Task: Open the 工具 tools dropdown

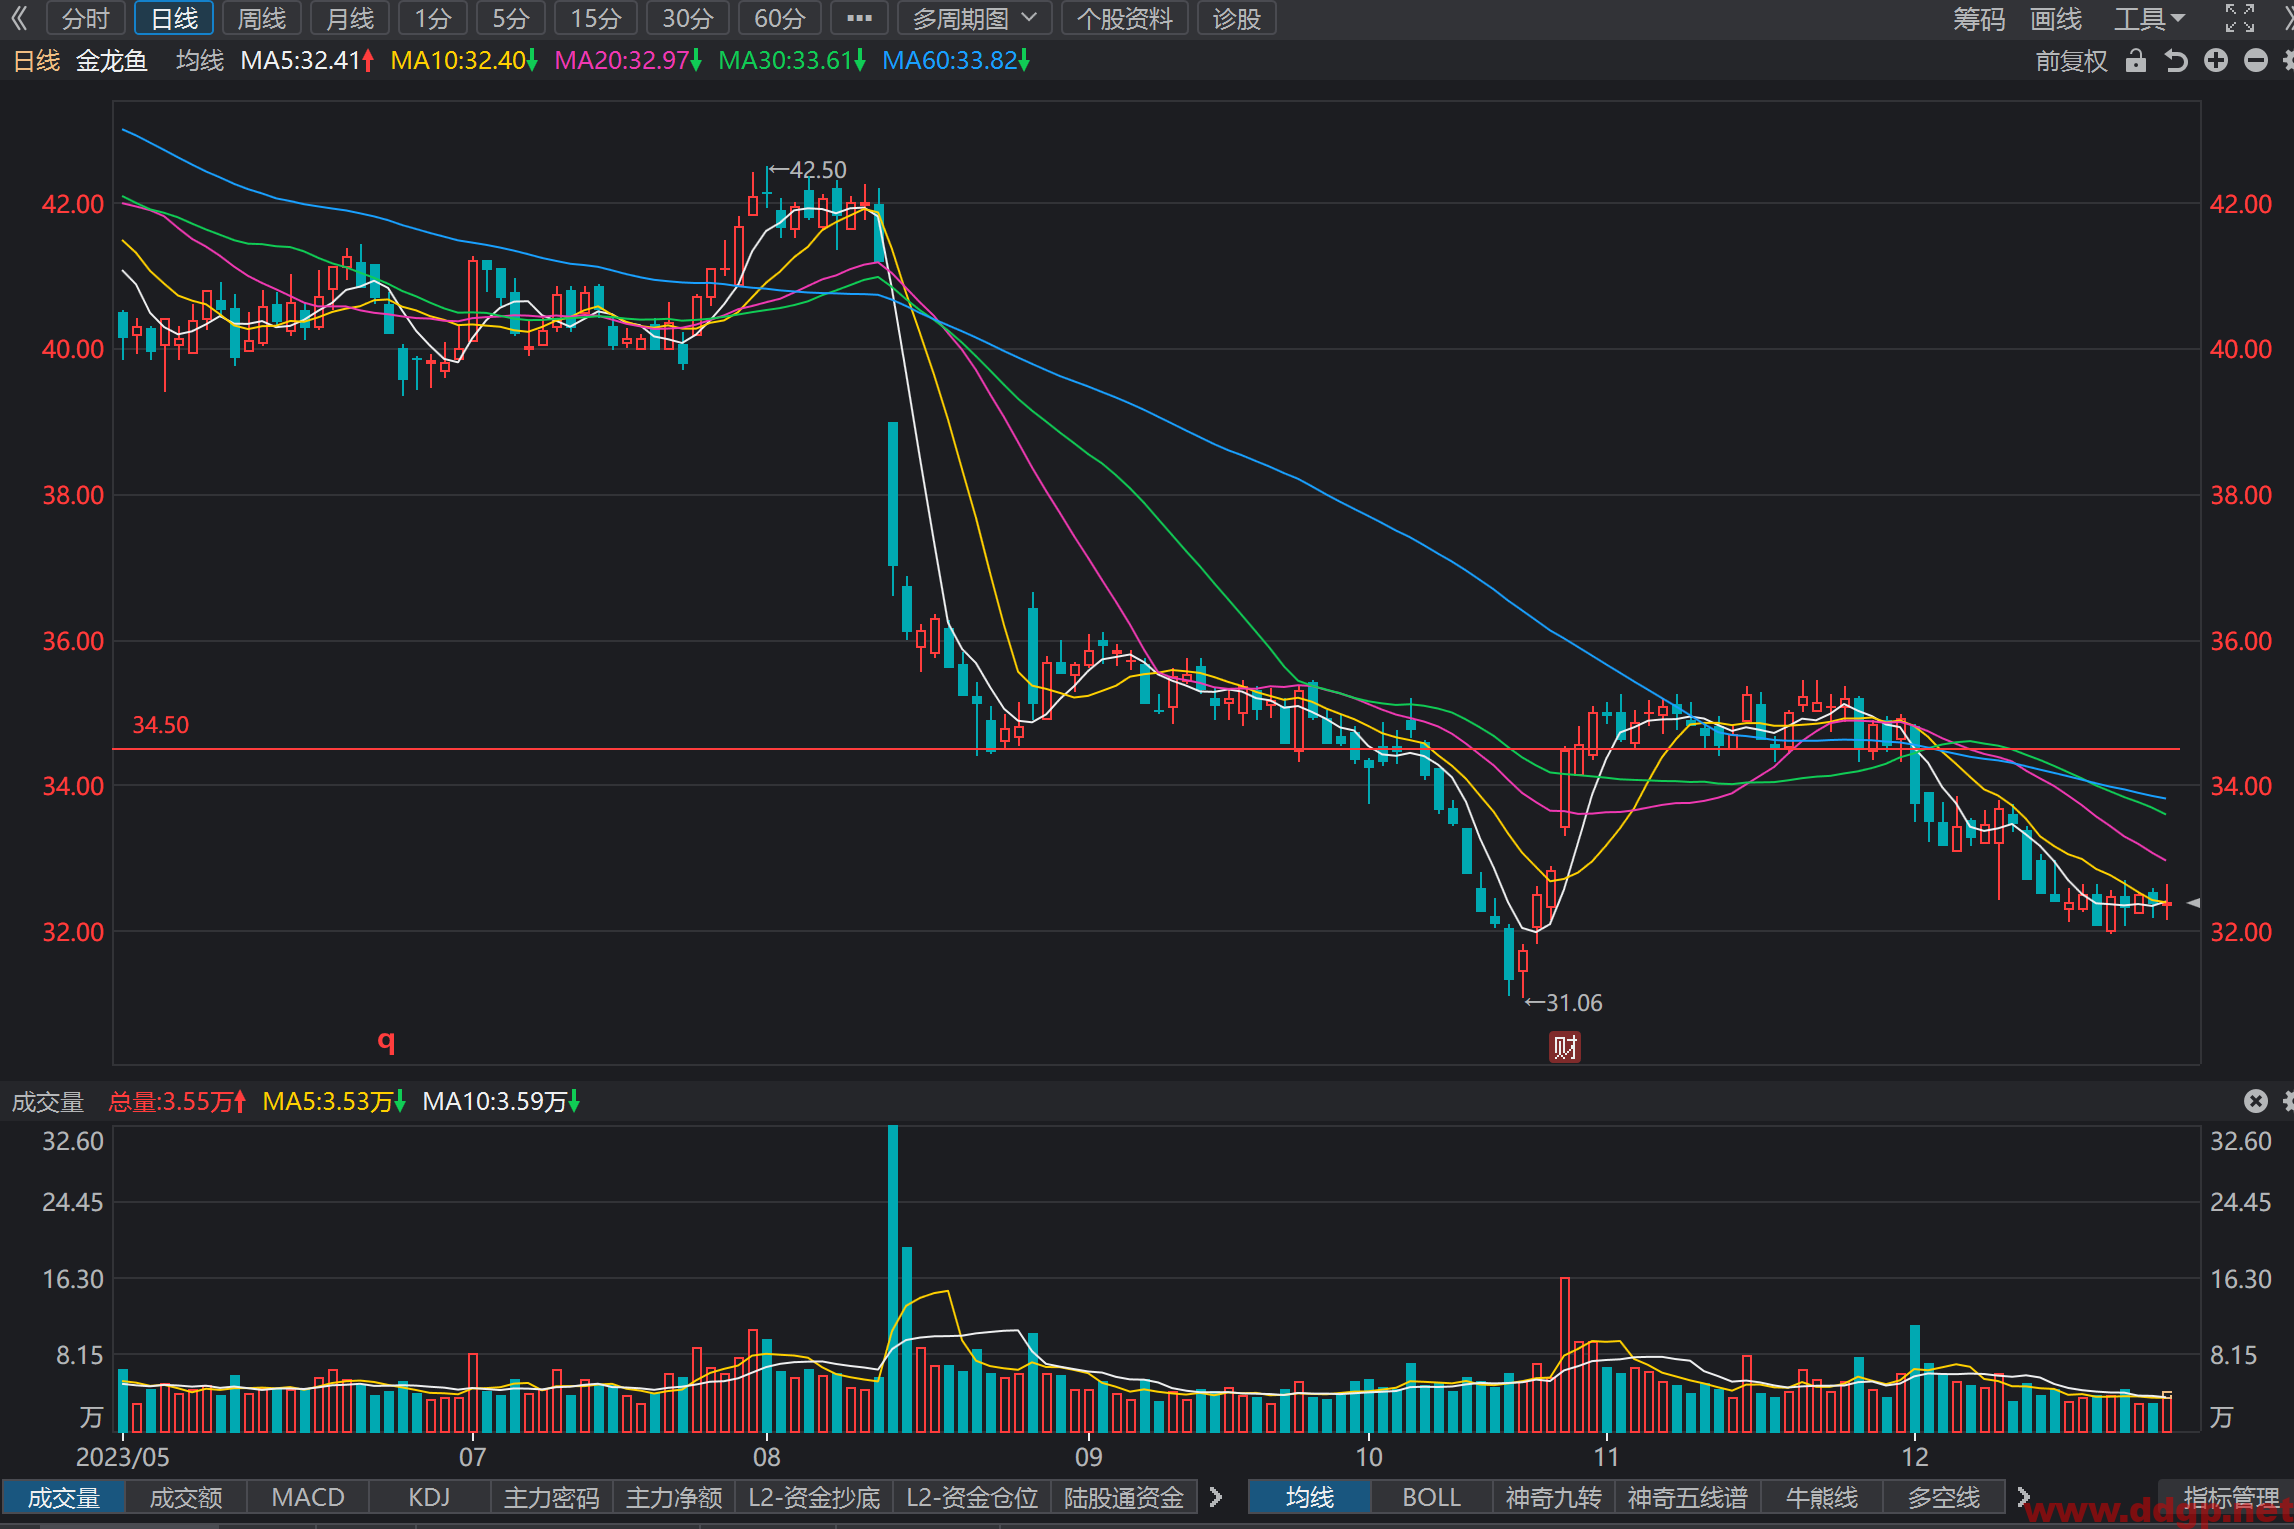Action: (2149, 18)
